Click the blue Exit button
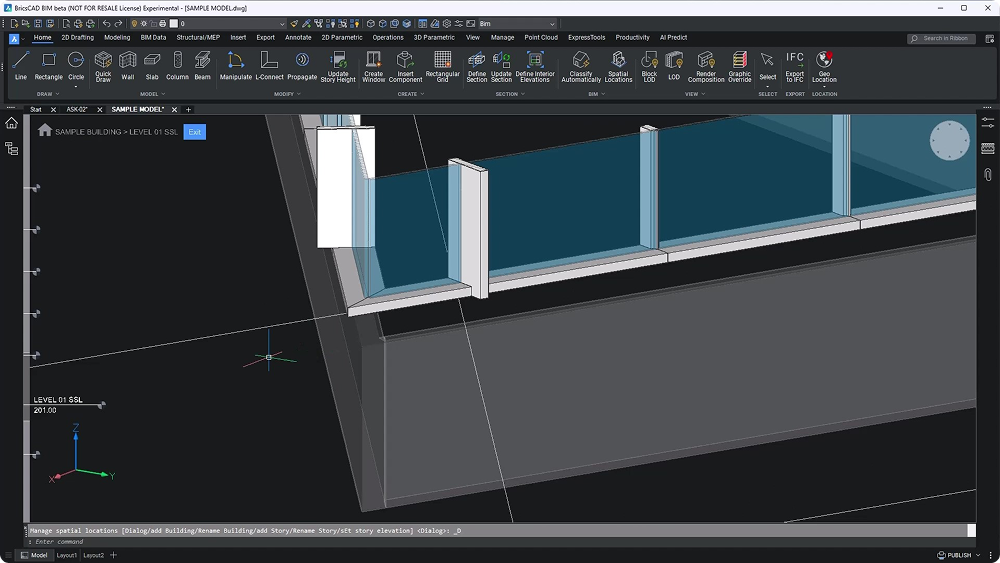Viewport: 1000px width, 563px height. [194, 132]
